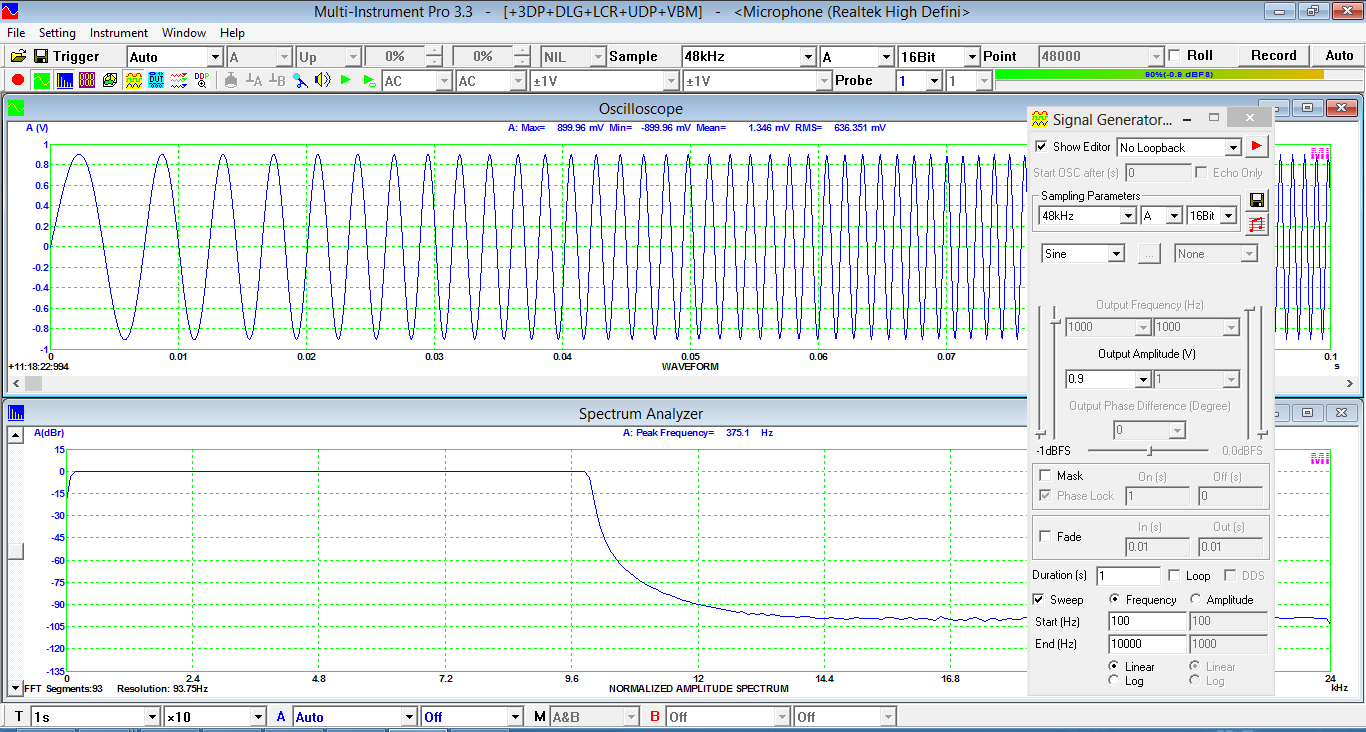Open the Setting menu
Screen dimensions: 1366x732
coord(57,33)
